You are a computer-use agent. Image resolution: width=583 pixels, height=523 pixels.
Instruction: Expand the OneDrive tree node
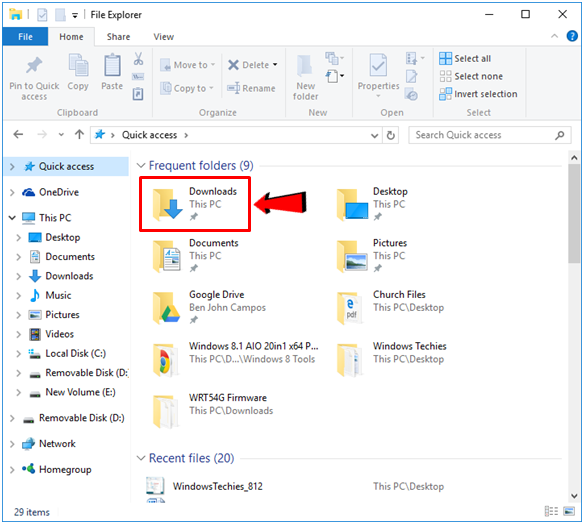[12, 192]
